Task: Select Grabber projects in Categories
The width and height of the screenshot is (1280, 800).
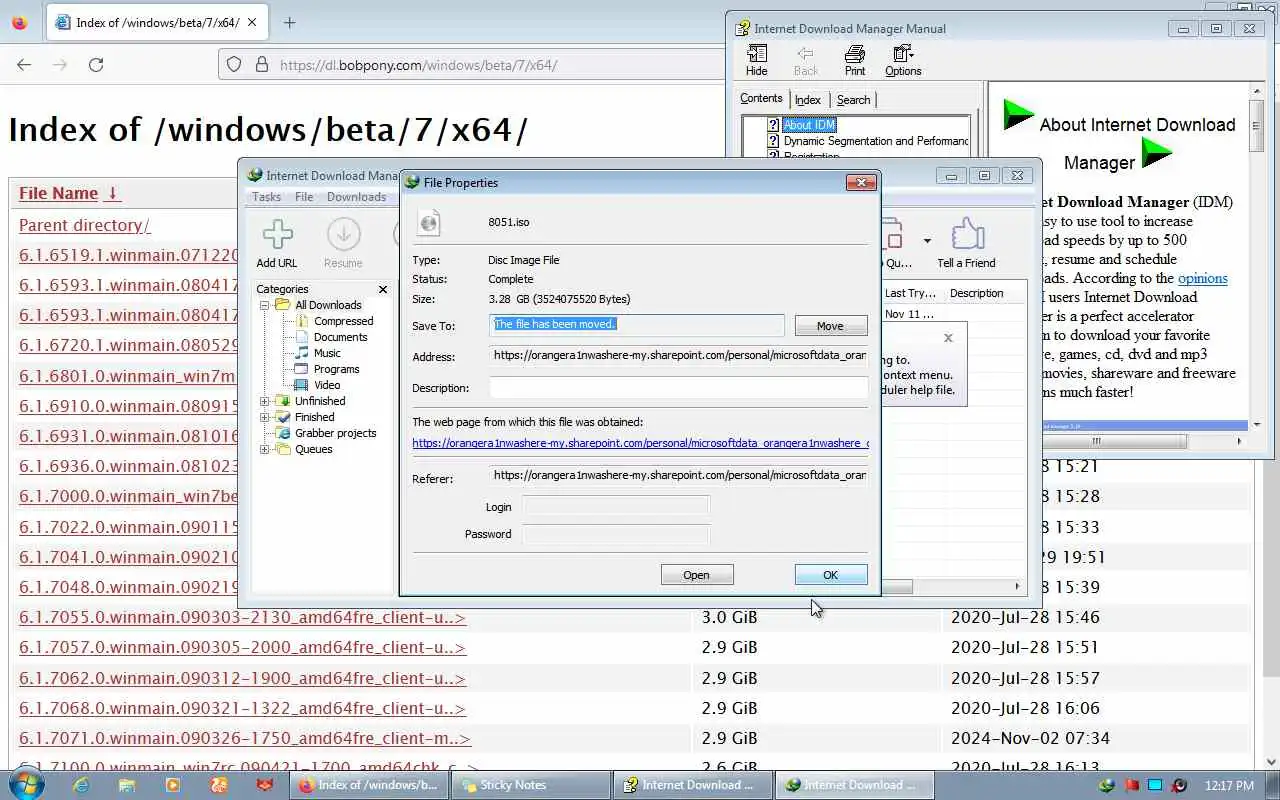Action: tap(335, 433)
